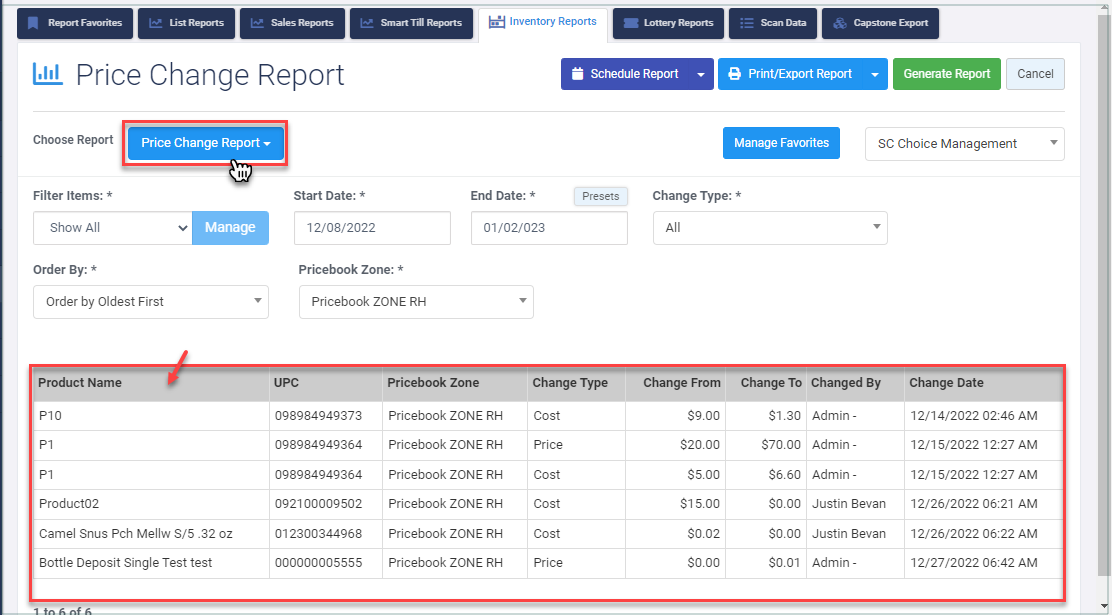Click UPC 000000005555 cell
The image size is (1112, 615).
(x=326, y=563)
